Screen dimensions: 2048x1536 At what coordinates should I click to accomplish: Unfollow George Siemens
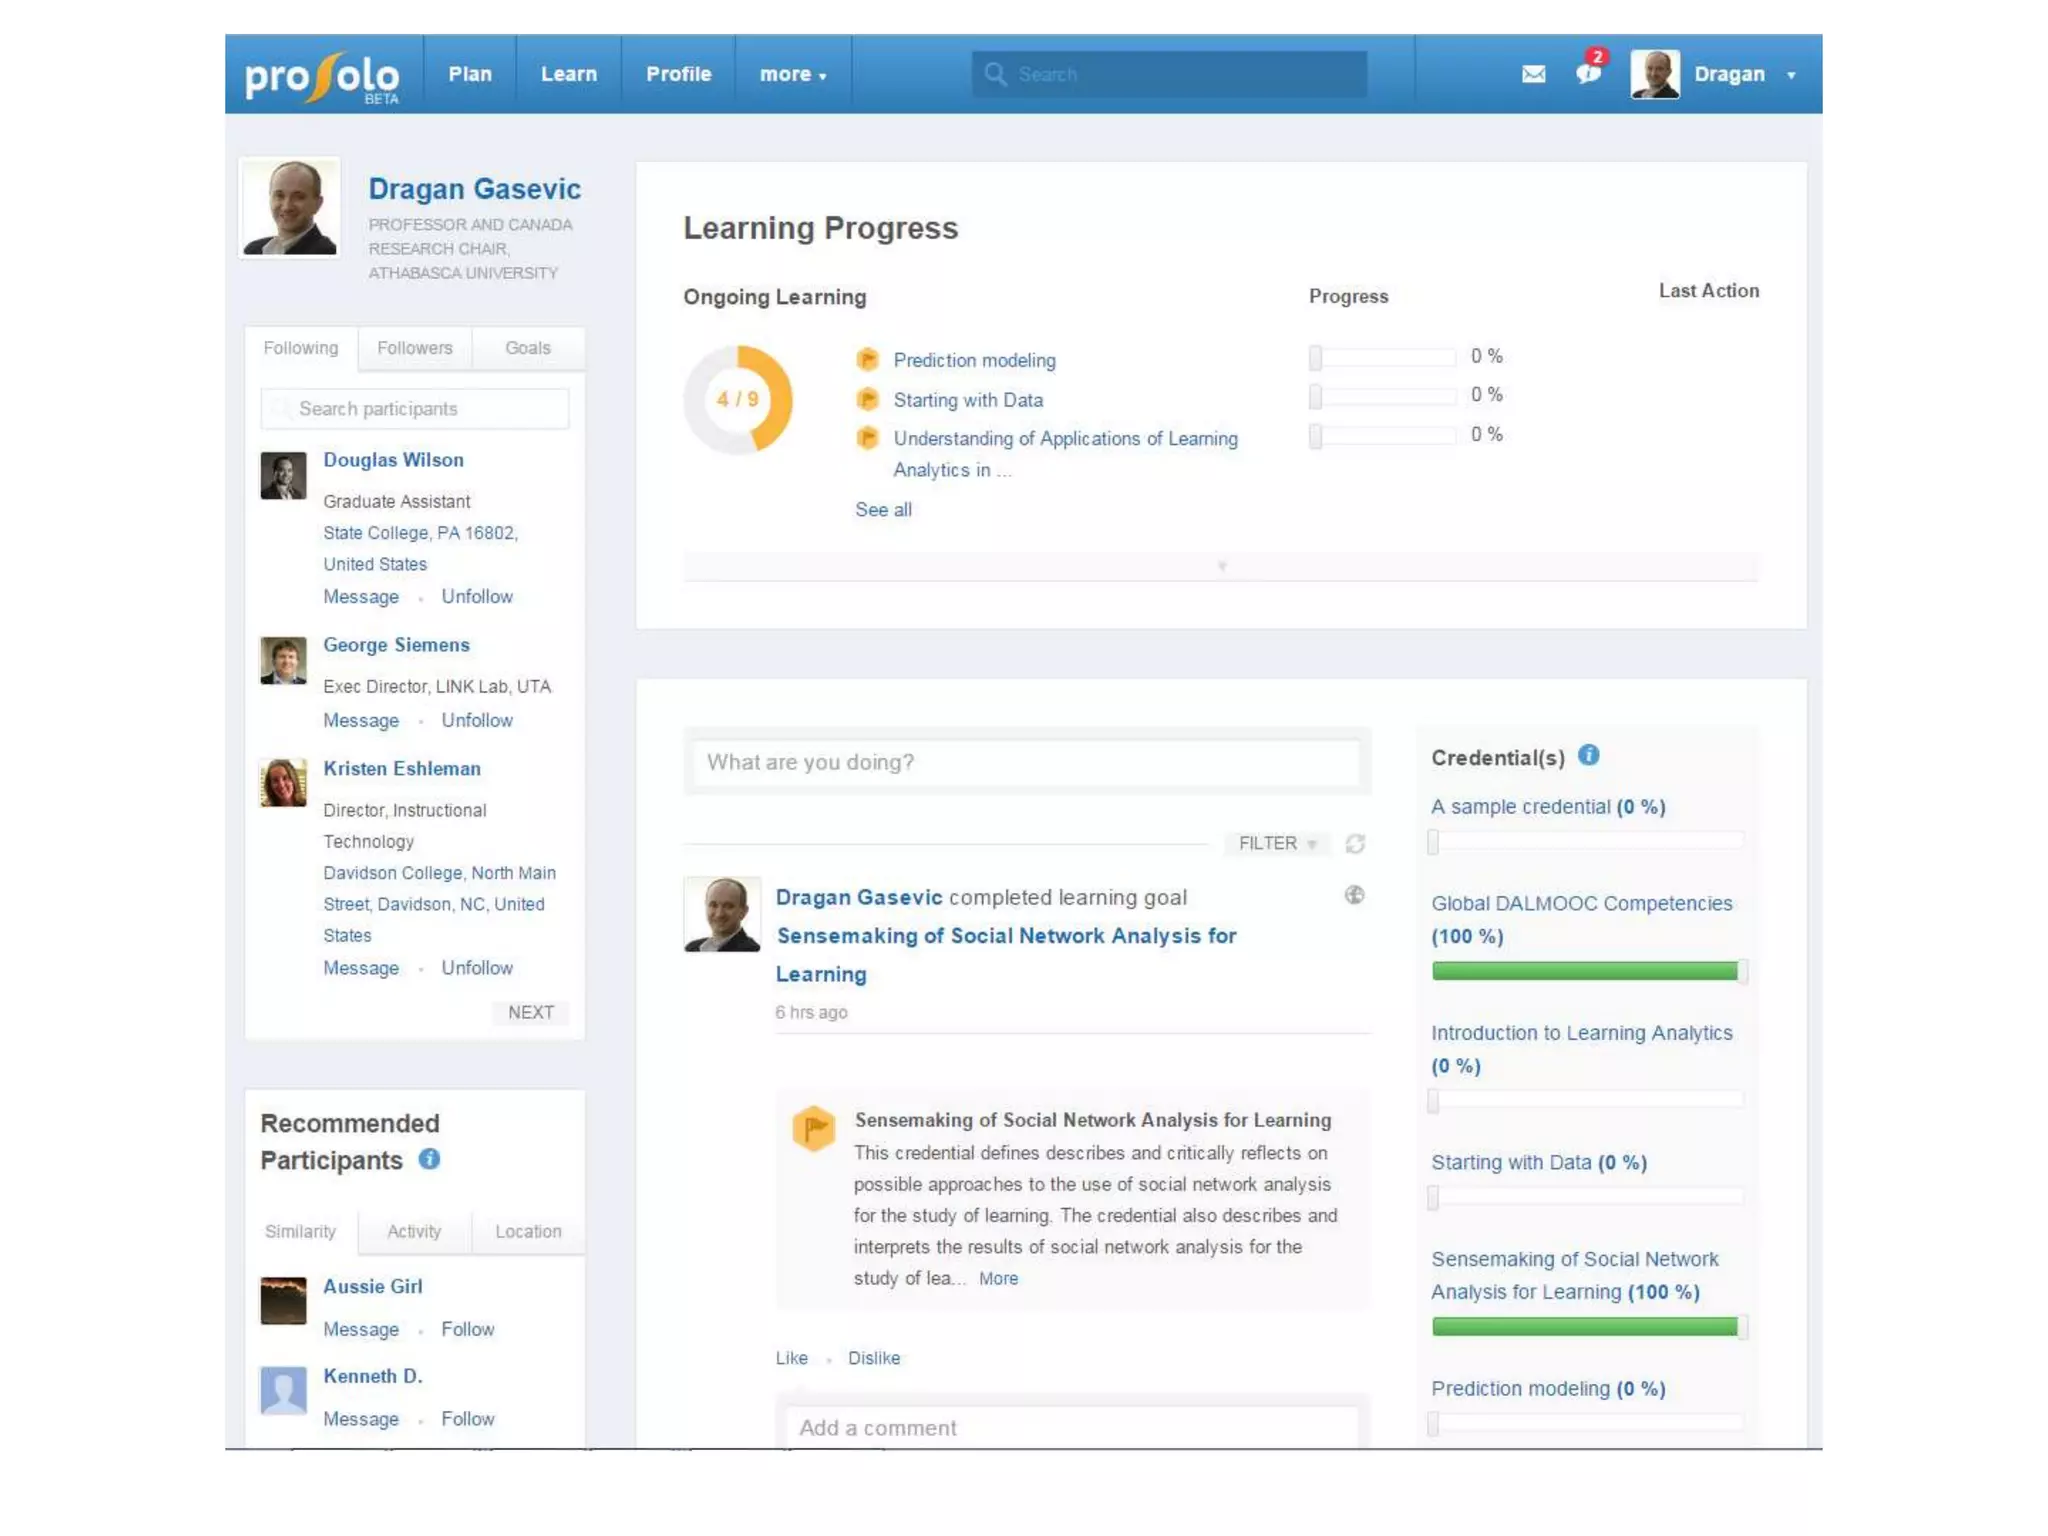click(477, 720)
